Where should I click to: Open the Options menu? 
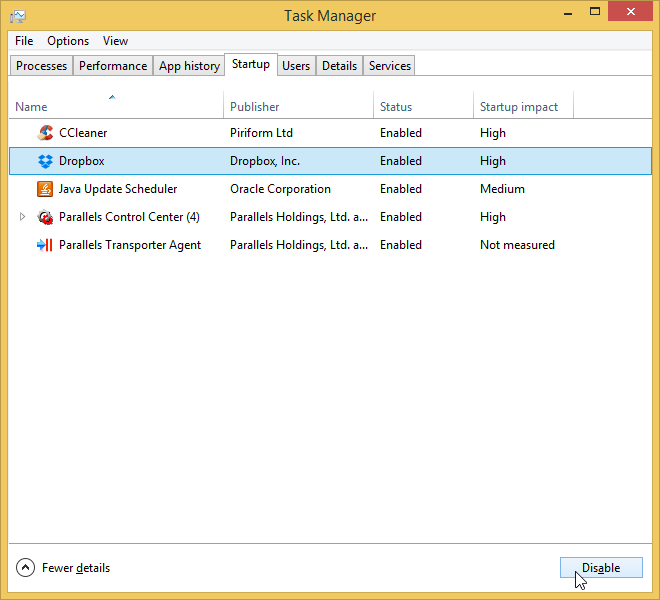click(x=68, y=41)
